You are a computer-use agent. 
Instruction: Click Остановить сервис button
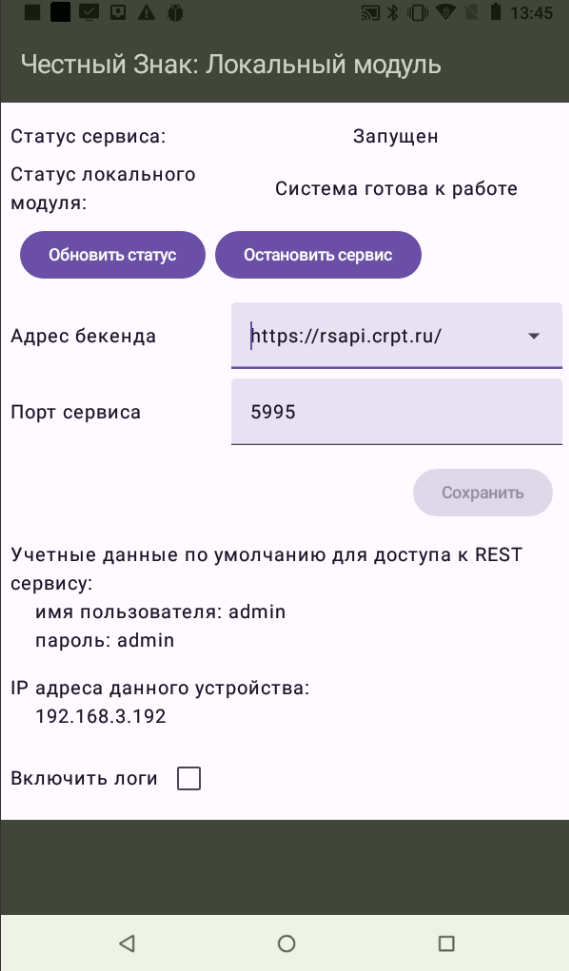click(318, 255)
